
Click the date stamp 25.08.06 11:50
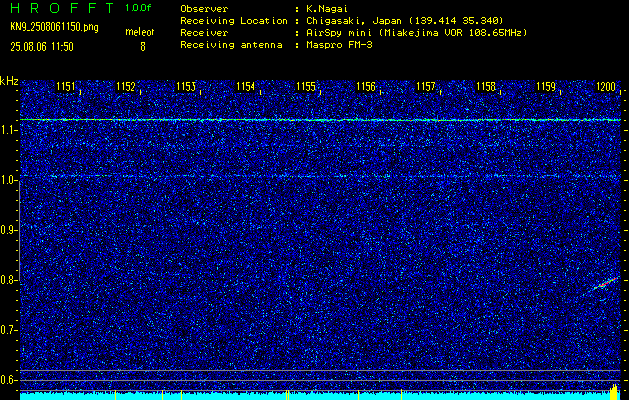pos(42,47)
